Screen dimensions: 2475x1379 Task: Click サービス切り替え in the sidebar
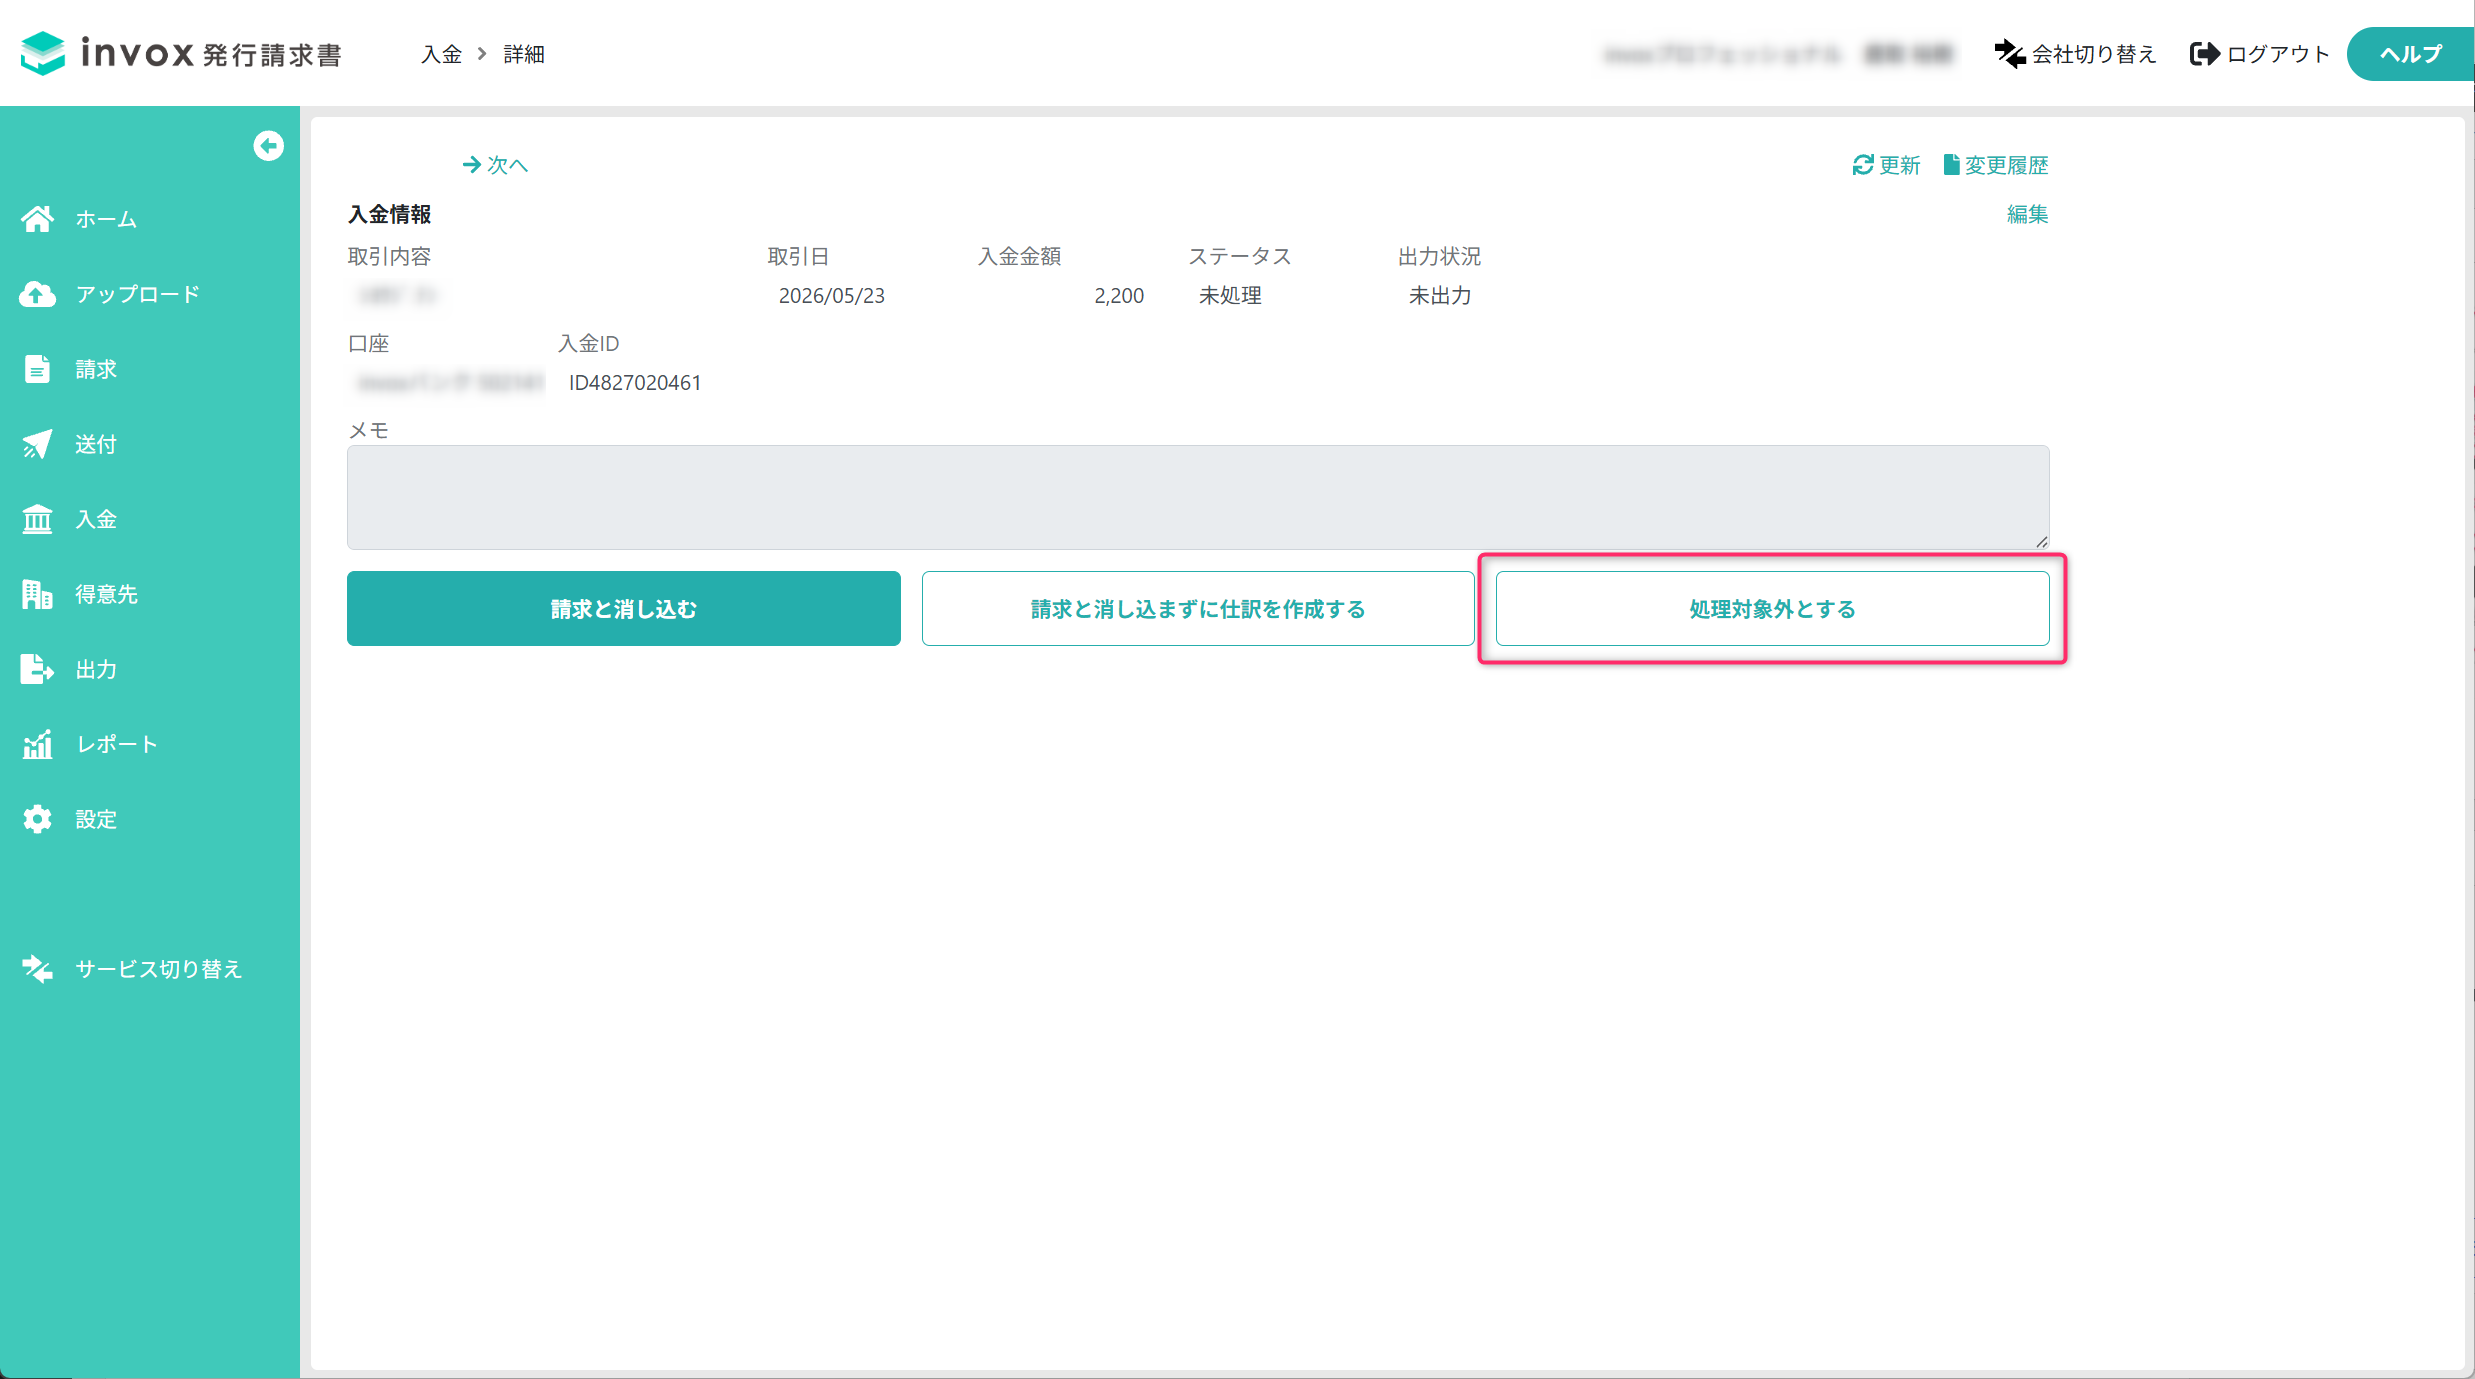tap(132, 969)
